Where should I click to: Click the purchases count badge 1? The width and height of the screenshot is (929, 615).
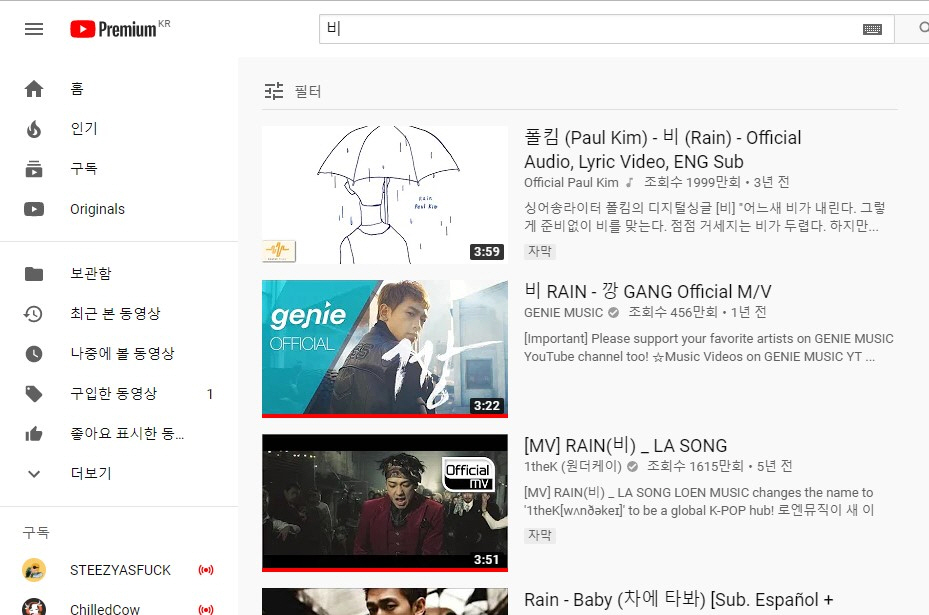(210, 394)
